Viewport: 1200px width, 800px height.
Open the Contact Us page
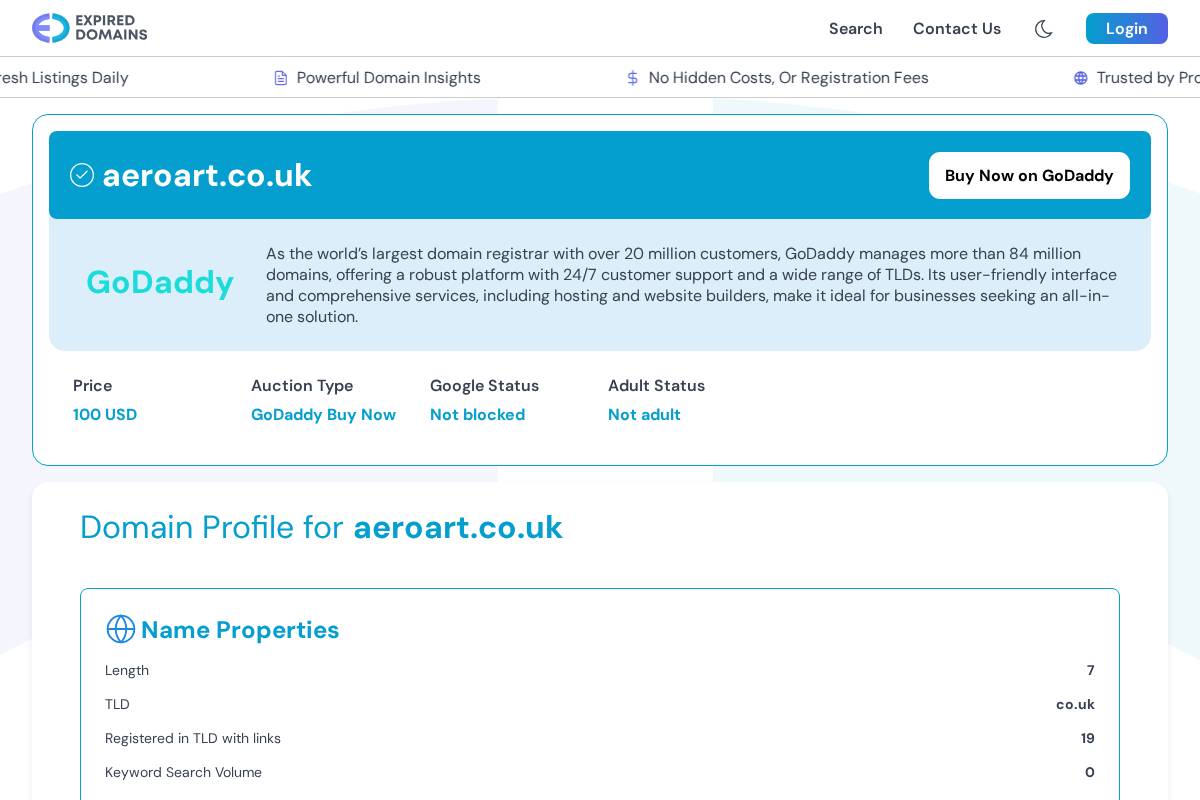(x=956, y=29)
